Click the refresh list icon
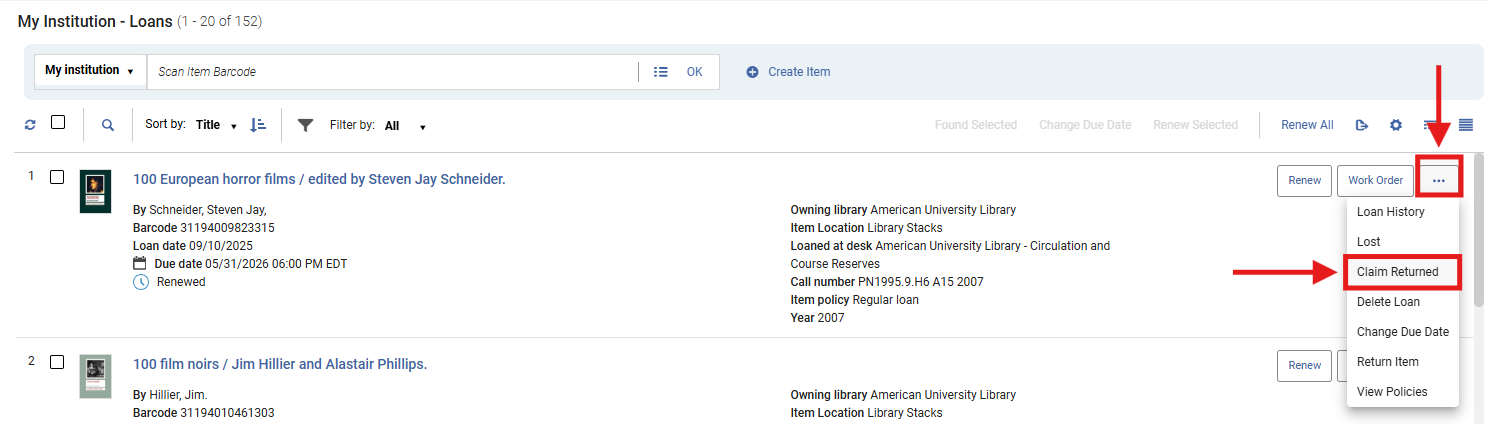 [x=30, y=125]
